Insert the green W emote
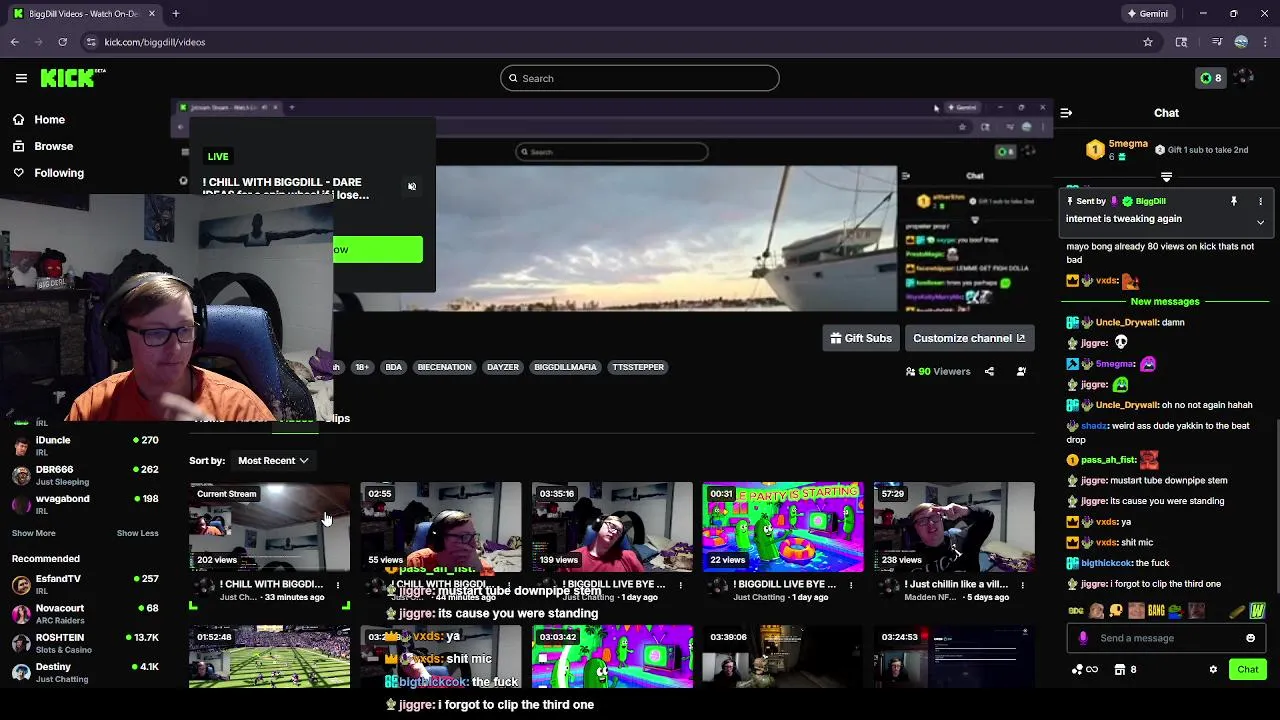The image size is (1280, 720). point(1257,610)
